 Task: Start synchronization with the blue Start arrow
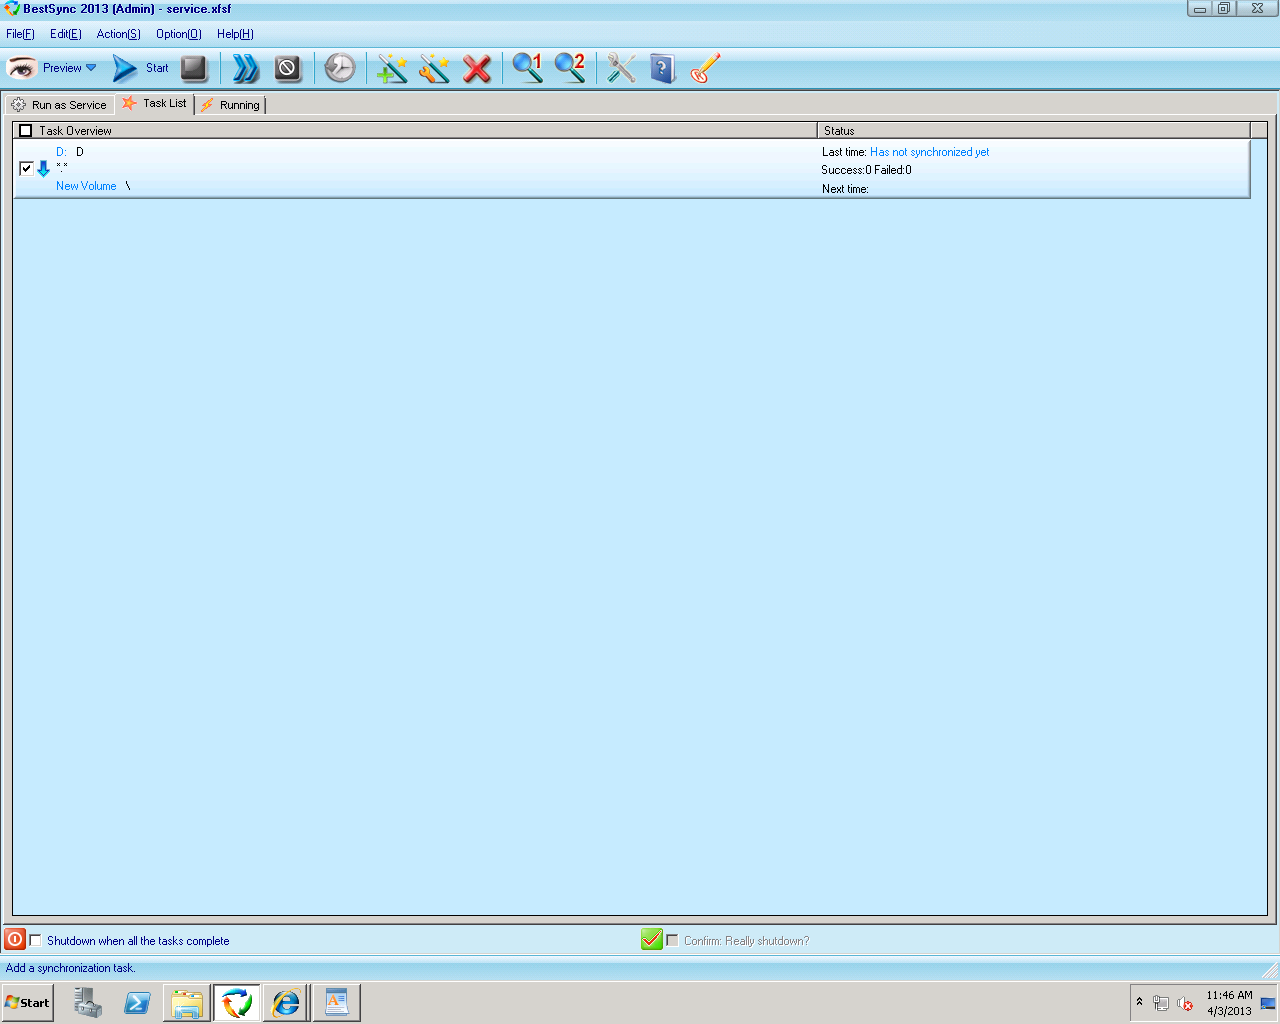point(125,68)
